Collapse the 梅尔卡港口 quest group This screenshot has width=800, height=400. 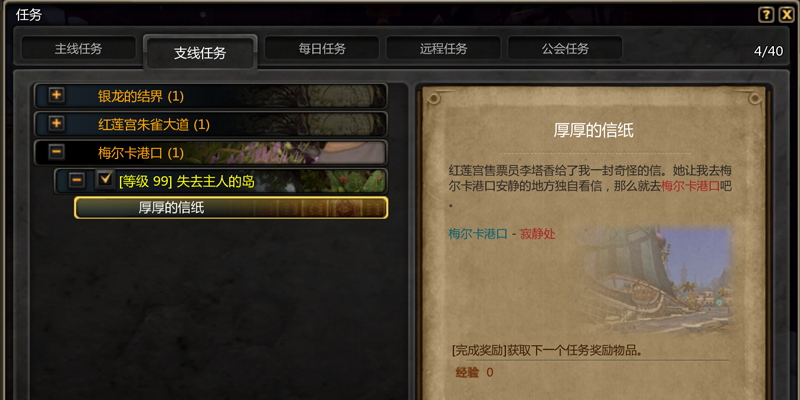click(57, 152)
